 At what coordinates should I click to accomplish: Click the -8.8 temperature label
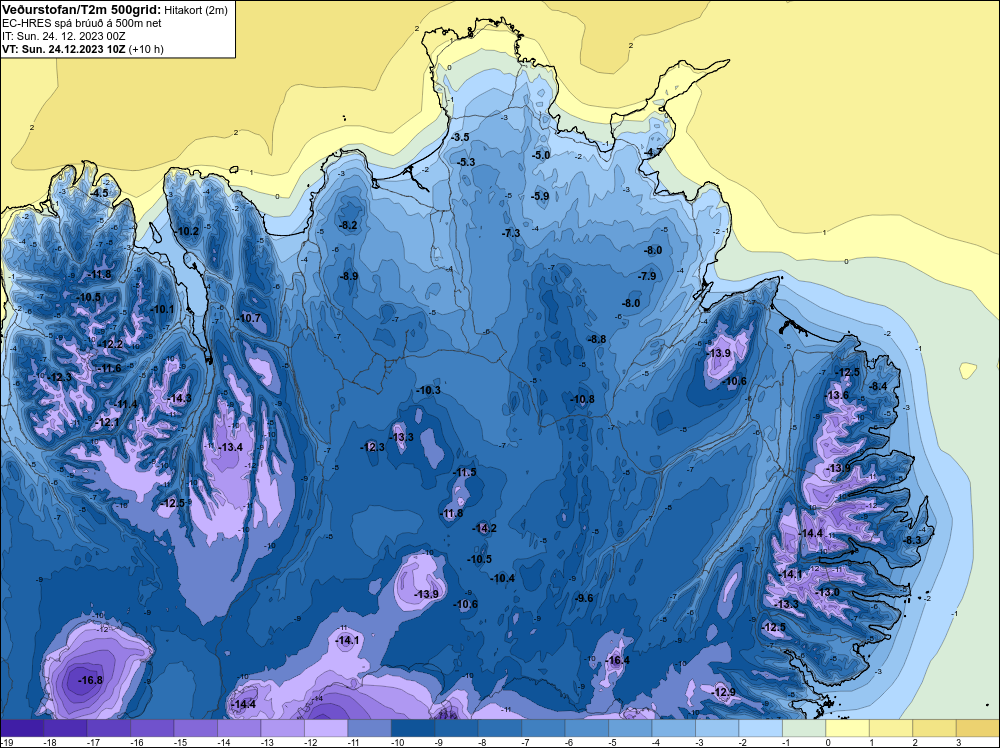coord(596,339)
